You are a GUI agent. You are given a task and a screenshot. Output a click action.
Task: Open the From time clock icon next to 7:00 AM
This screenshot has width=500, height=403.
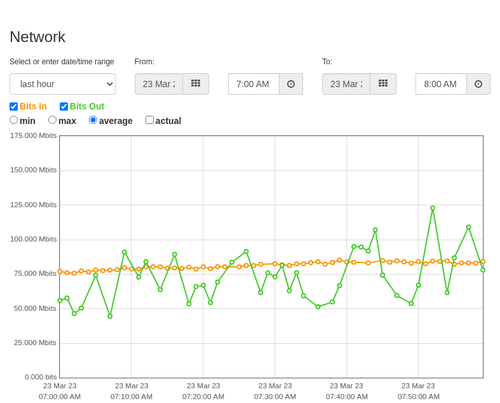click(291, 84)
